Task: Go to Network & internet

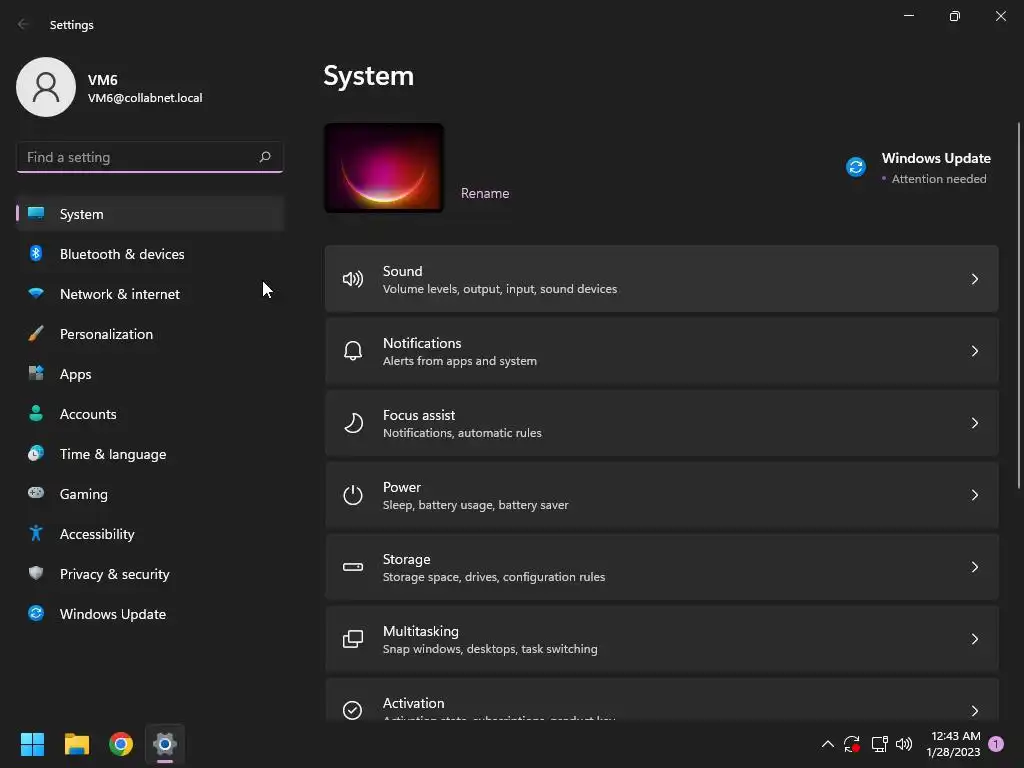Action: pyautogui.click(x=150, y=294)
